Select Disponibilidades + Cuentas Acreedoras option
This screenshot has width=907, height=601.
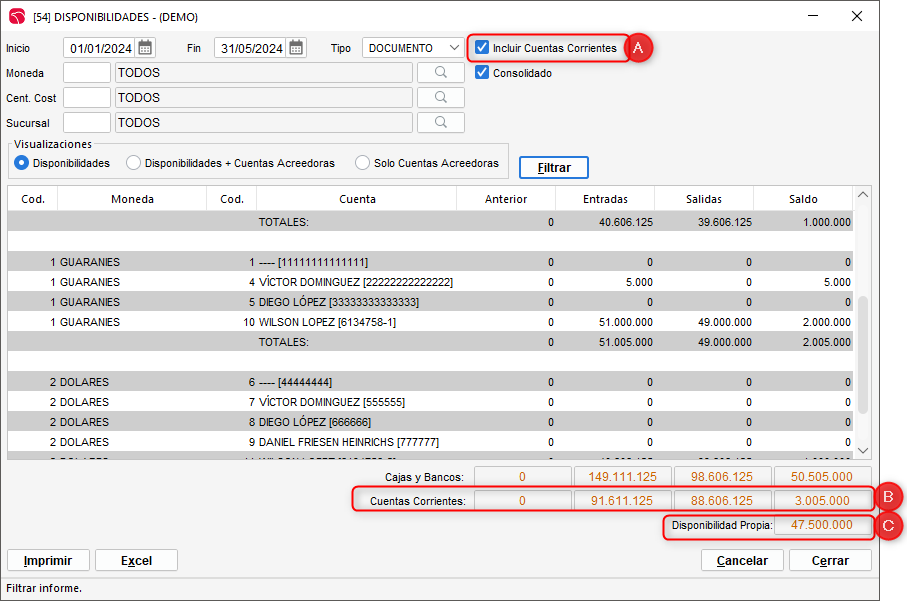133,163
